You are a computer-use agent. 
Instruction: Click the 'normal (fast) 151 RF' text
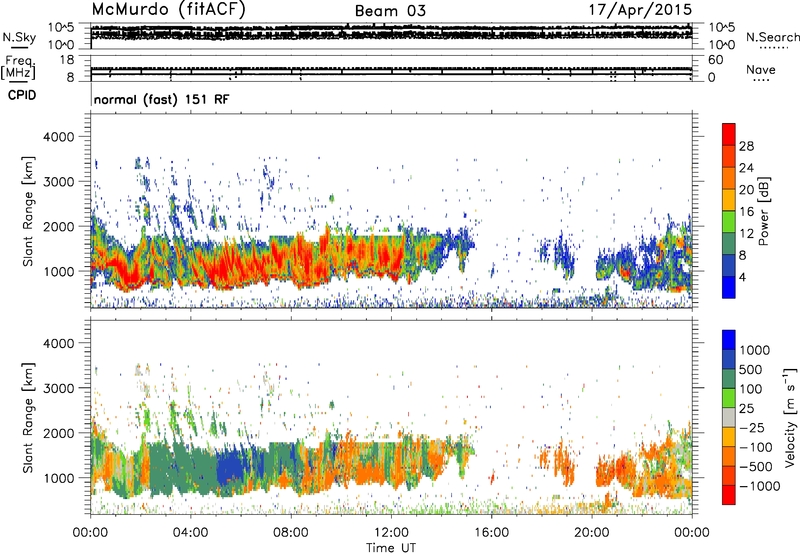click(x=162, y=99)
